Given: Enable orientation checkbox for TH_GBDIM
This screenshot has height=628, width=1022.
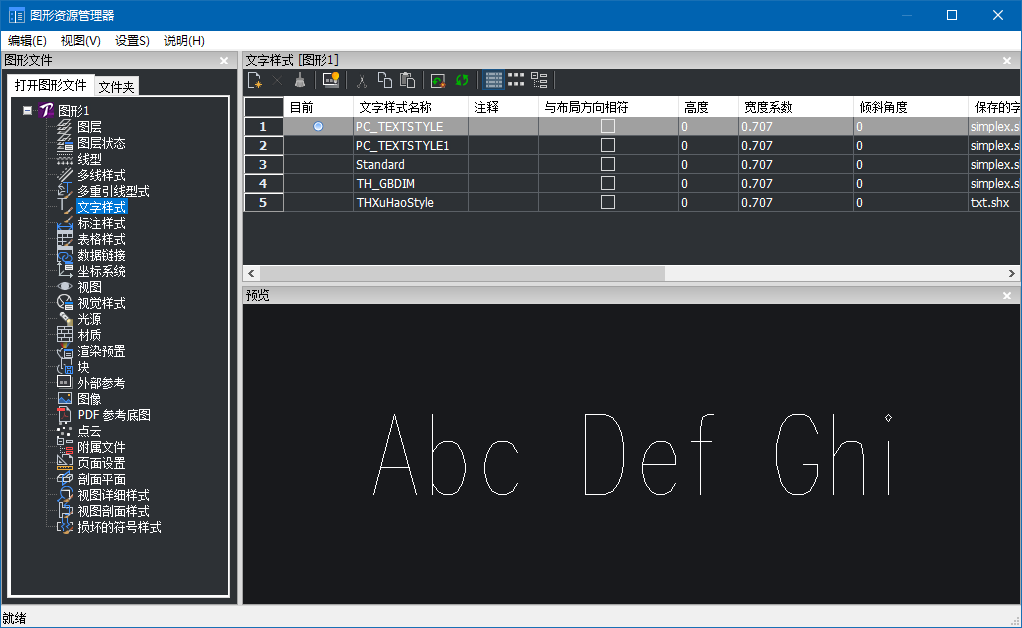Looking at the screenshot, I should click(x=607, y=183).
